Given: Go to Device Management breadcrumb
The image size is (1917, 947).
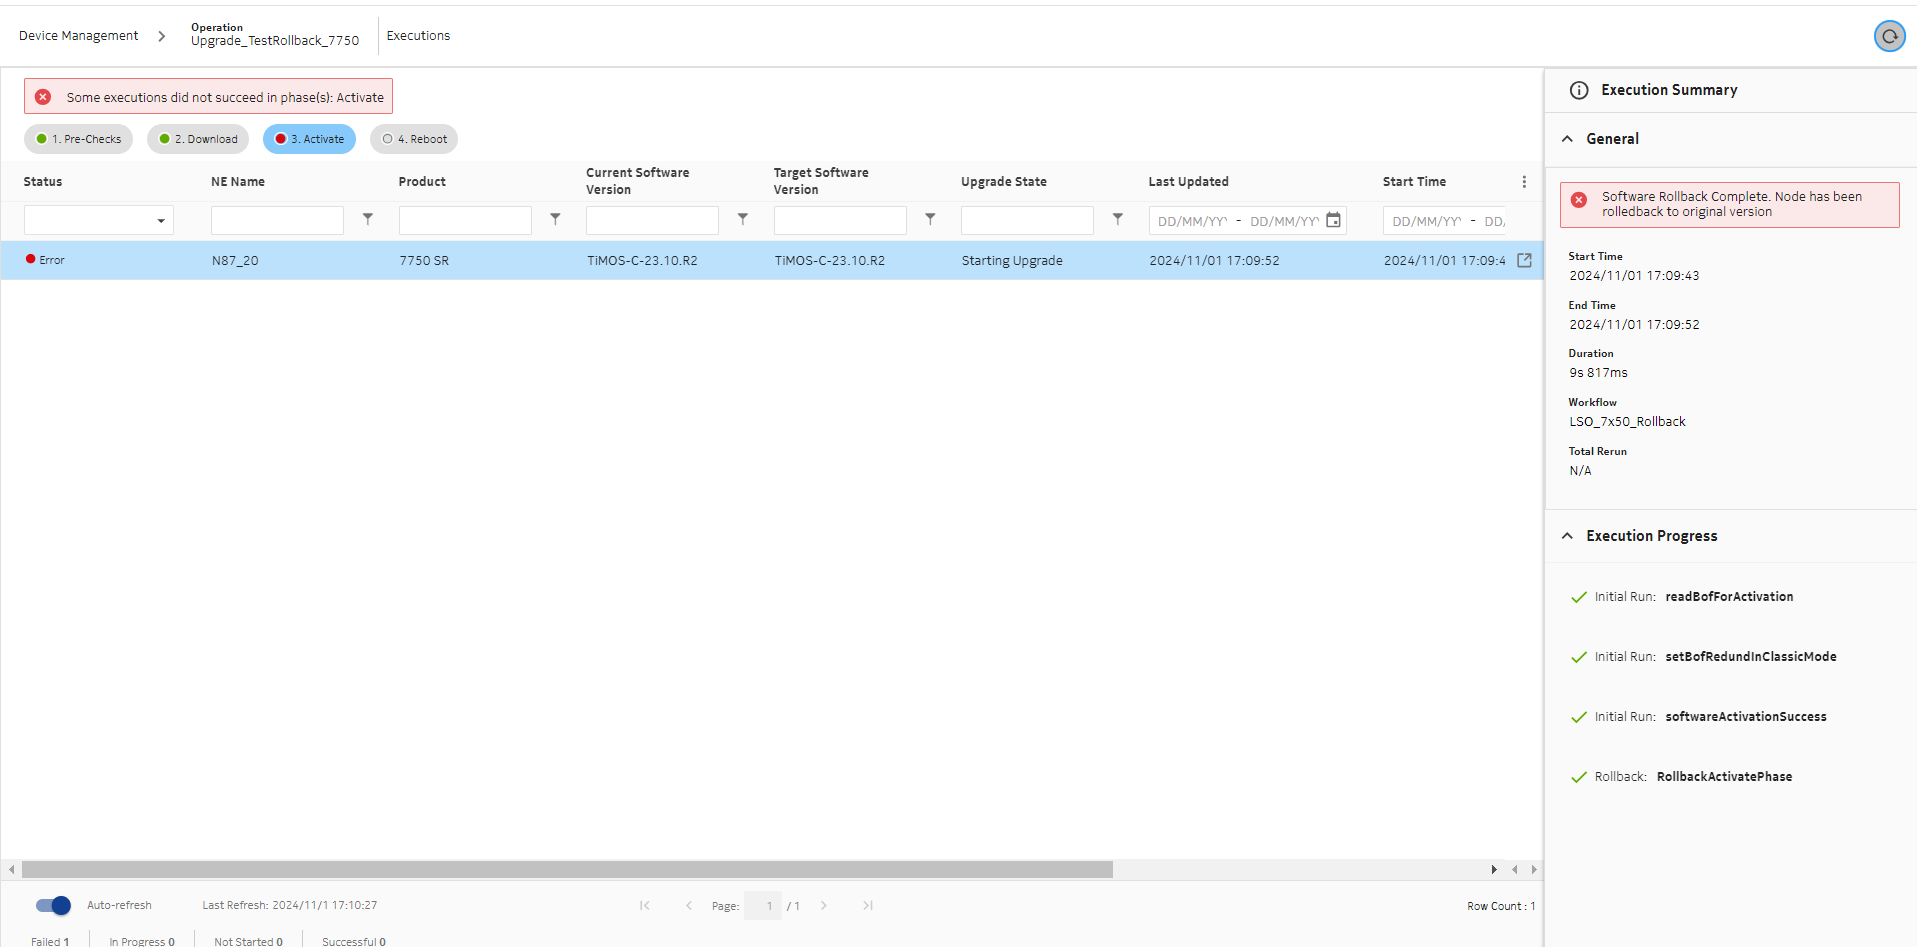Looking at the screenshot, I should click(79, 36).
